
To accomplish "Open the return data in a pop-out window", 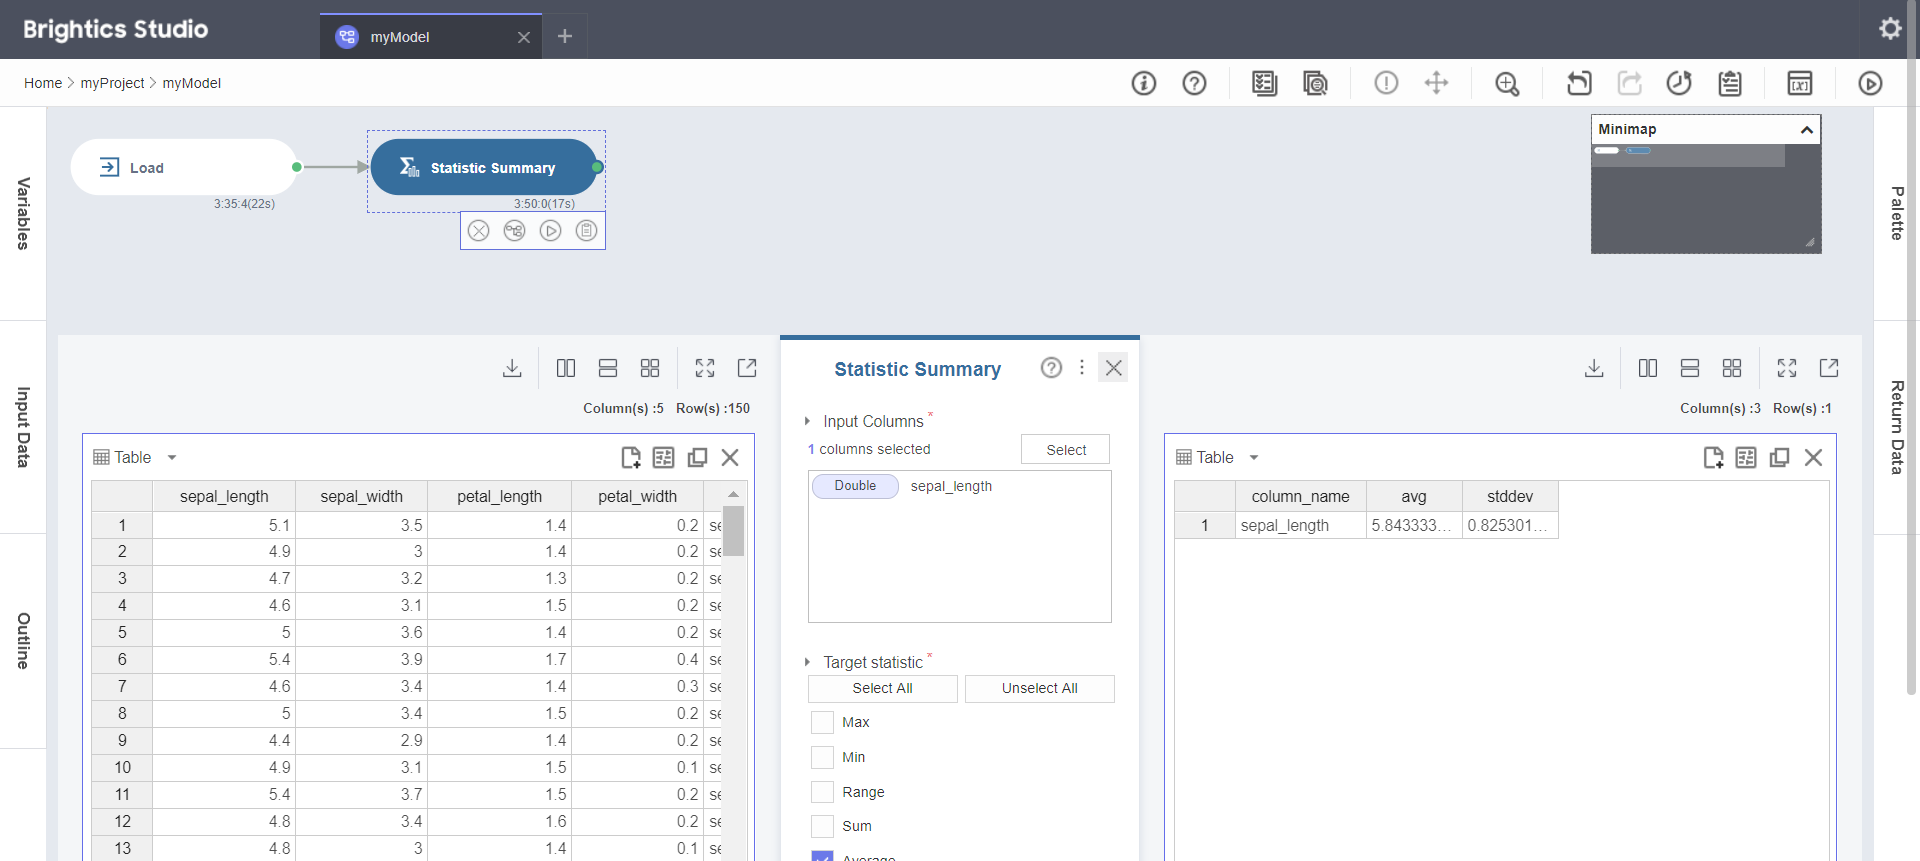I will tap(1829, 368).
